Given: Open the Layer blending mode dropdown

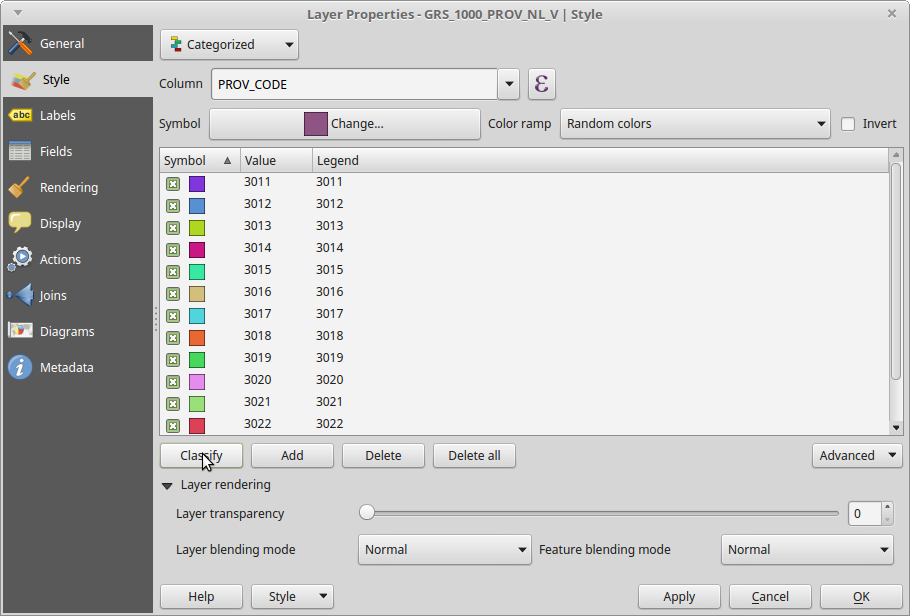Looking at the screenshot, I should tap(444, 549).
